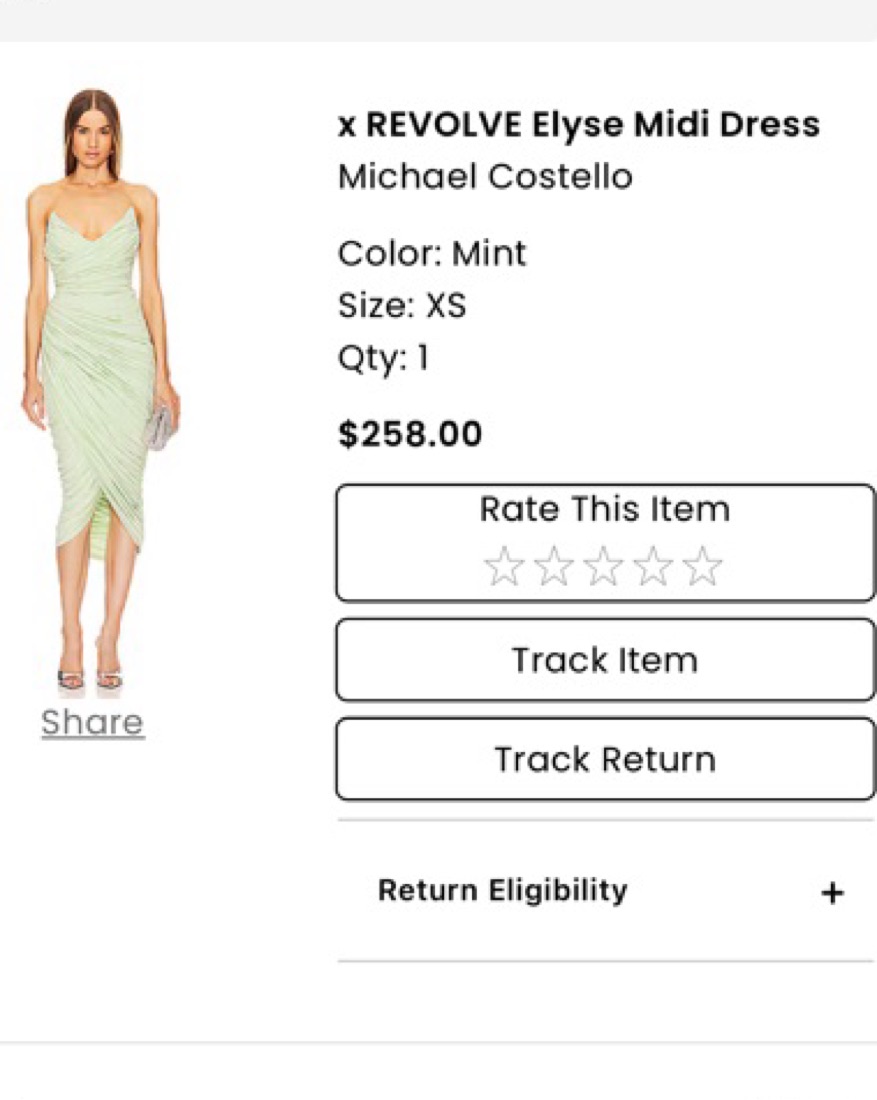877x1100 pixels.
Task: Click the Michael Costello brand name
Action: coord(485,177)
